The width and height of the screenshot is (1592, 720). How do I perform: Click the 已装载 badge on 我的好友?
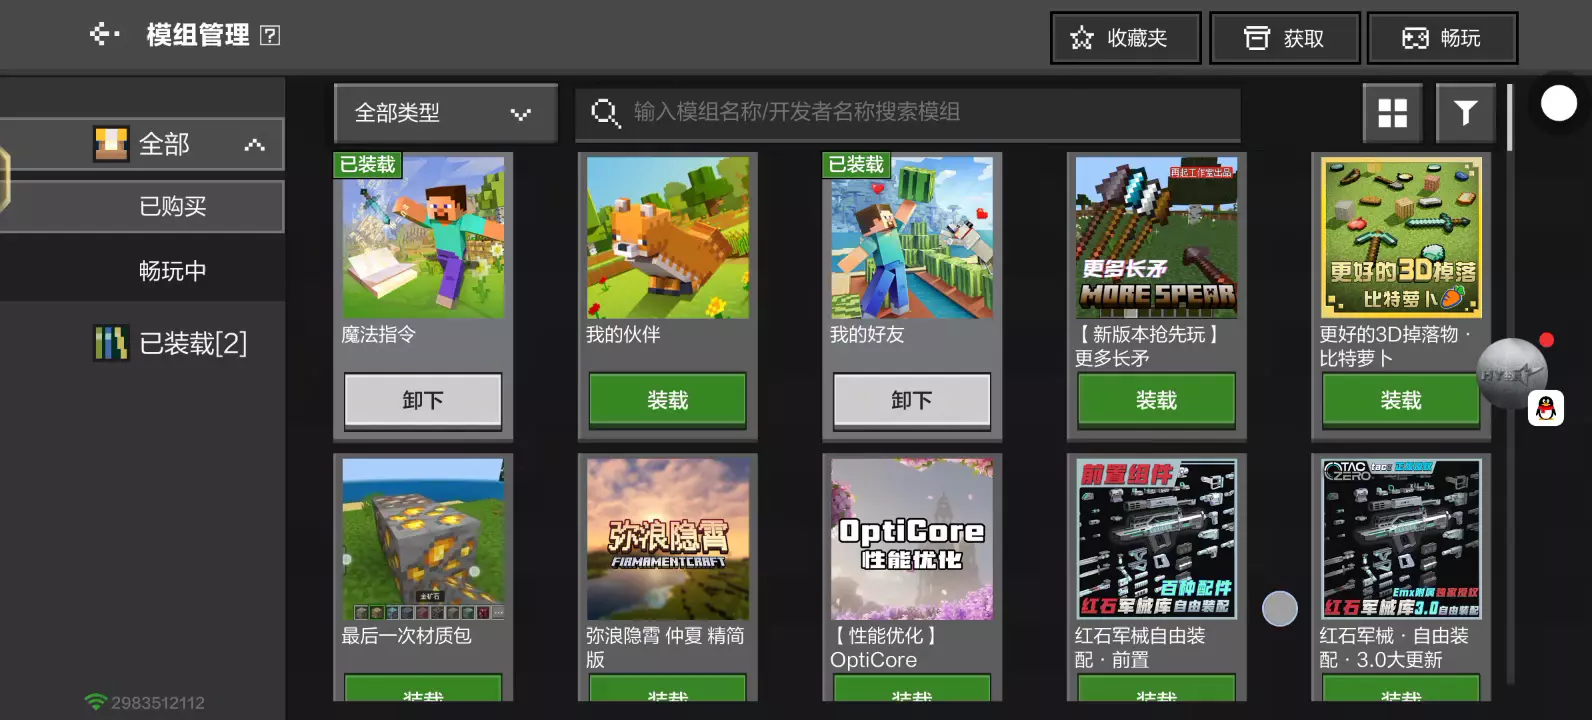point(857,165)
